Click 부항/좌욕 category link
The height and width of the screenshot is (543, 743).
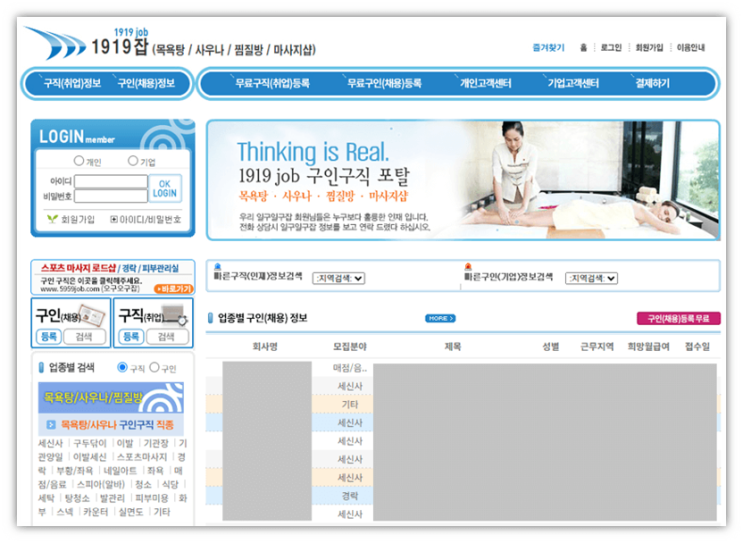[74, 471]
